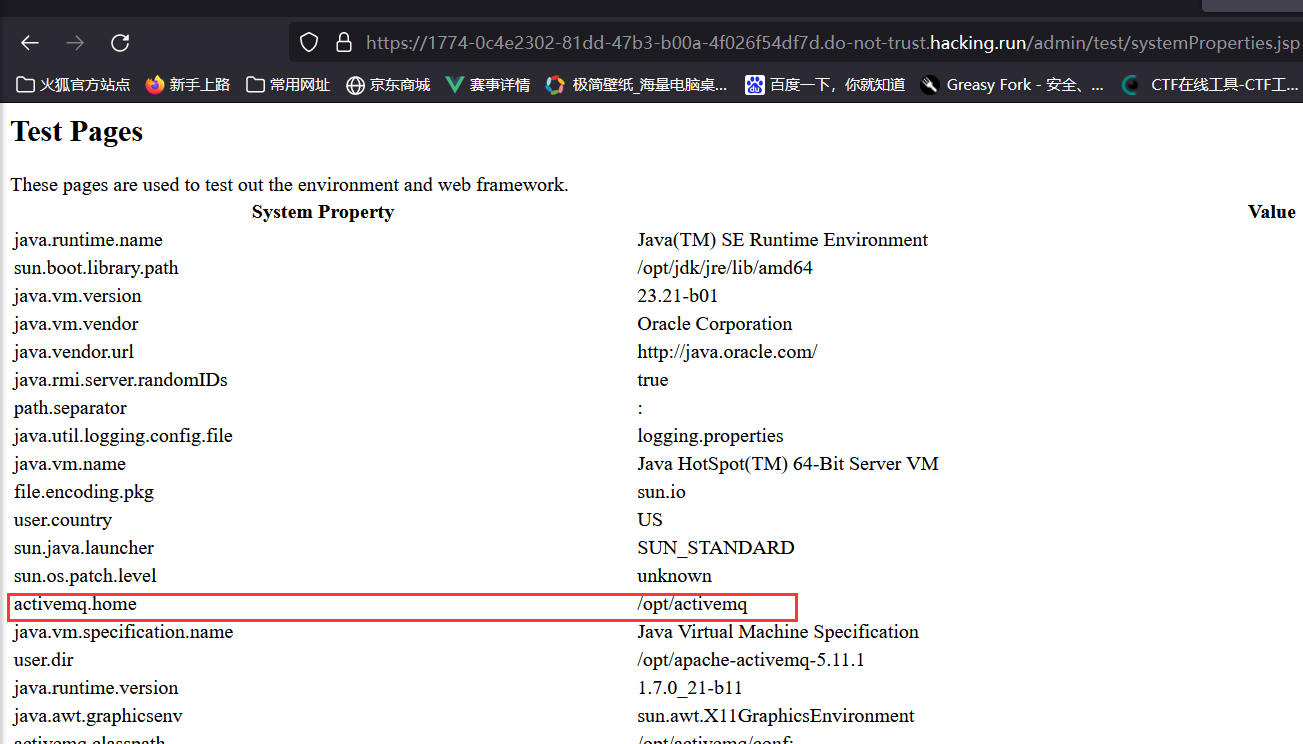Click the Test Pages heading
Image resolution: width=1303 pixels, height=744 pixels.
[x=77, y=132]
